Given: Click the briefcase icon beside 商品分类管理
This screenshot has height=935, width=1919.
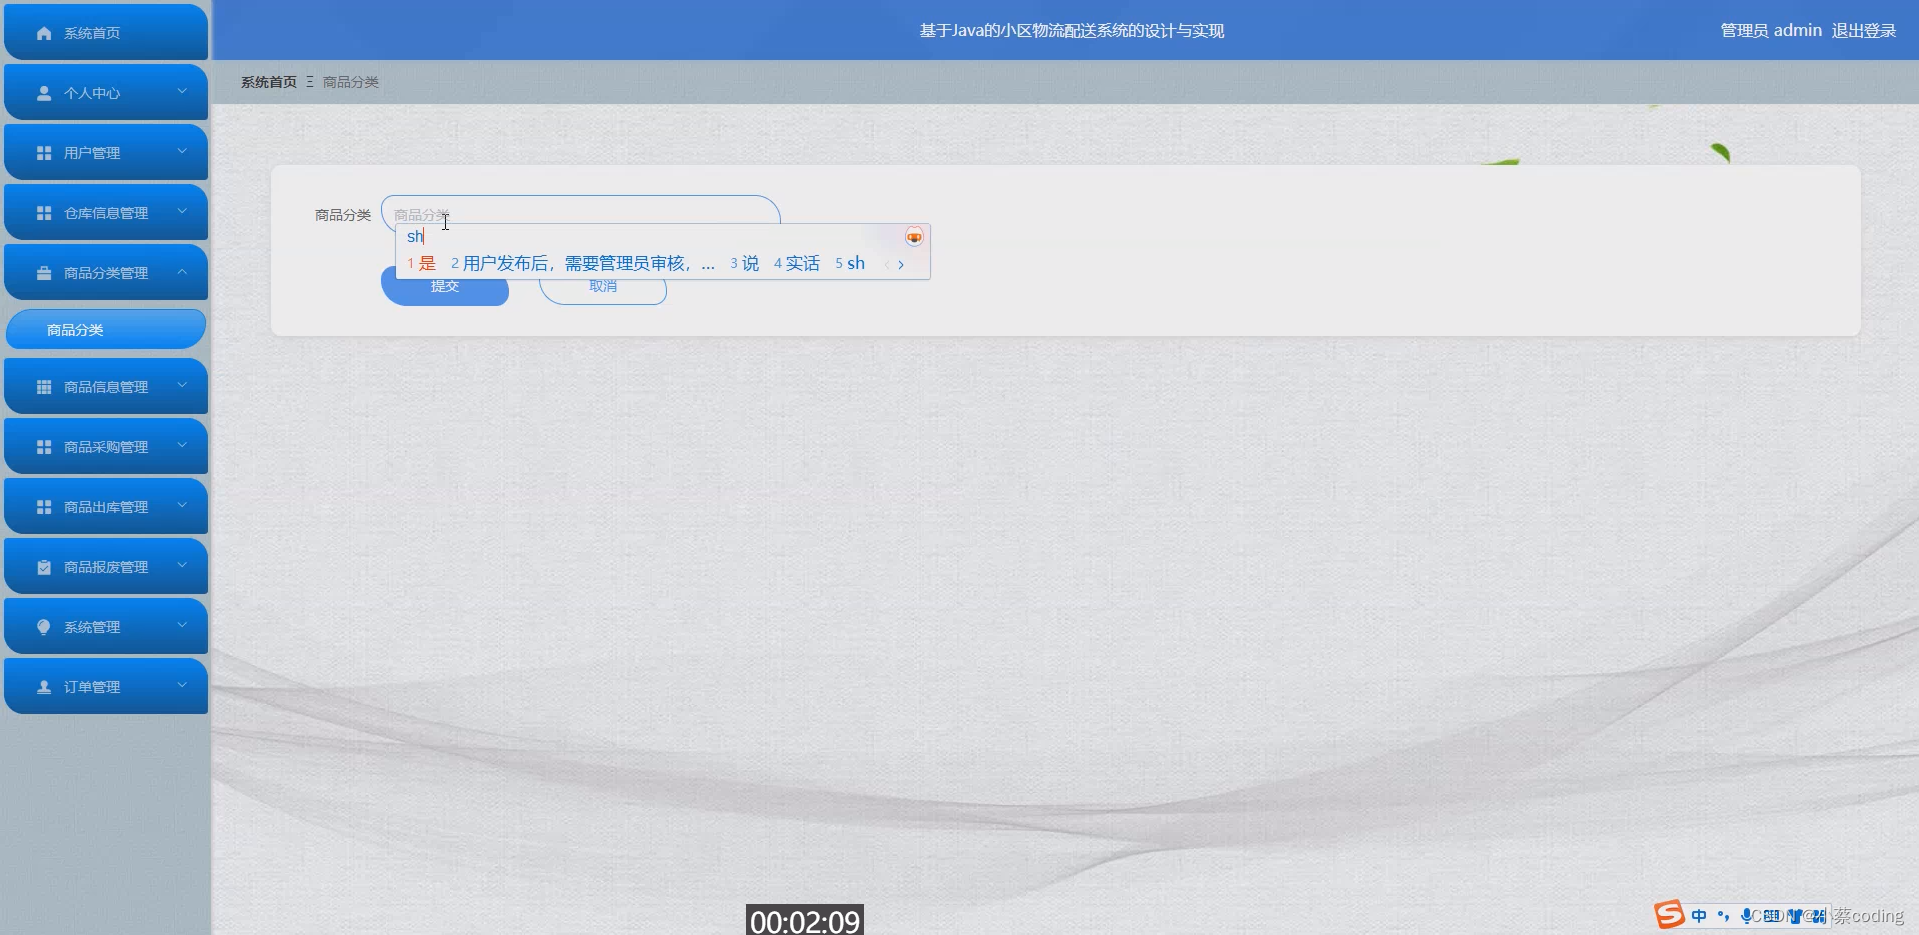Looking at the screenshot, I should tap(44, 273).
